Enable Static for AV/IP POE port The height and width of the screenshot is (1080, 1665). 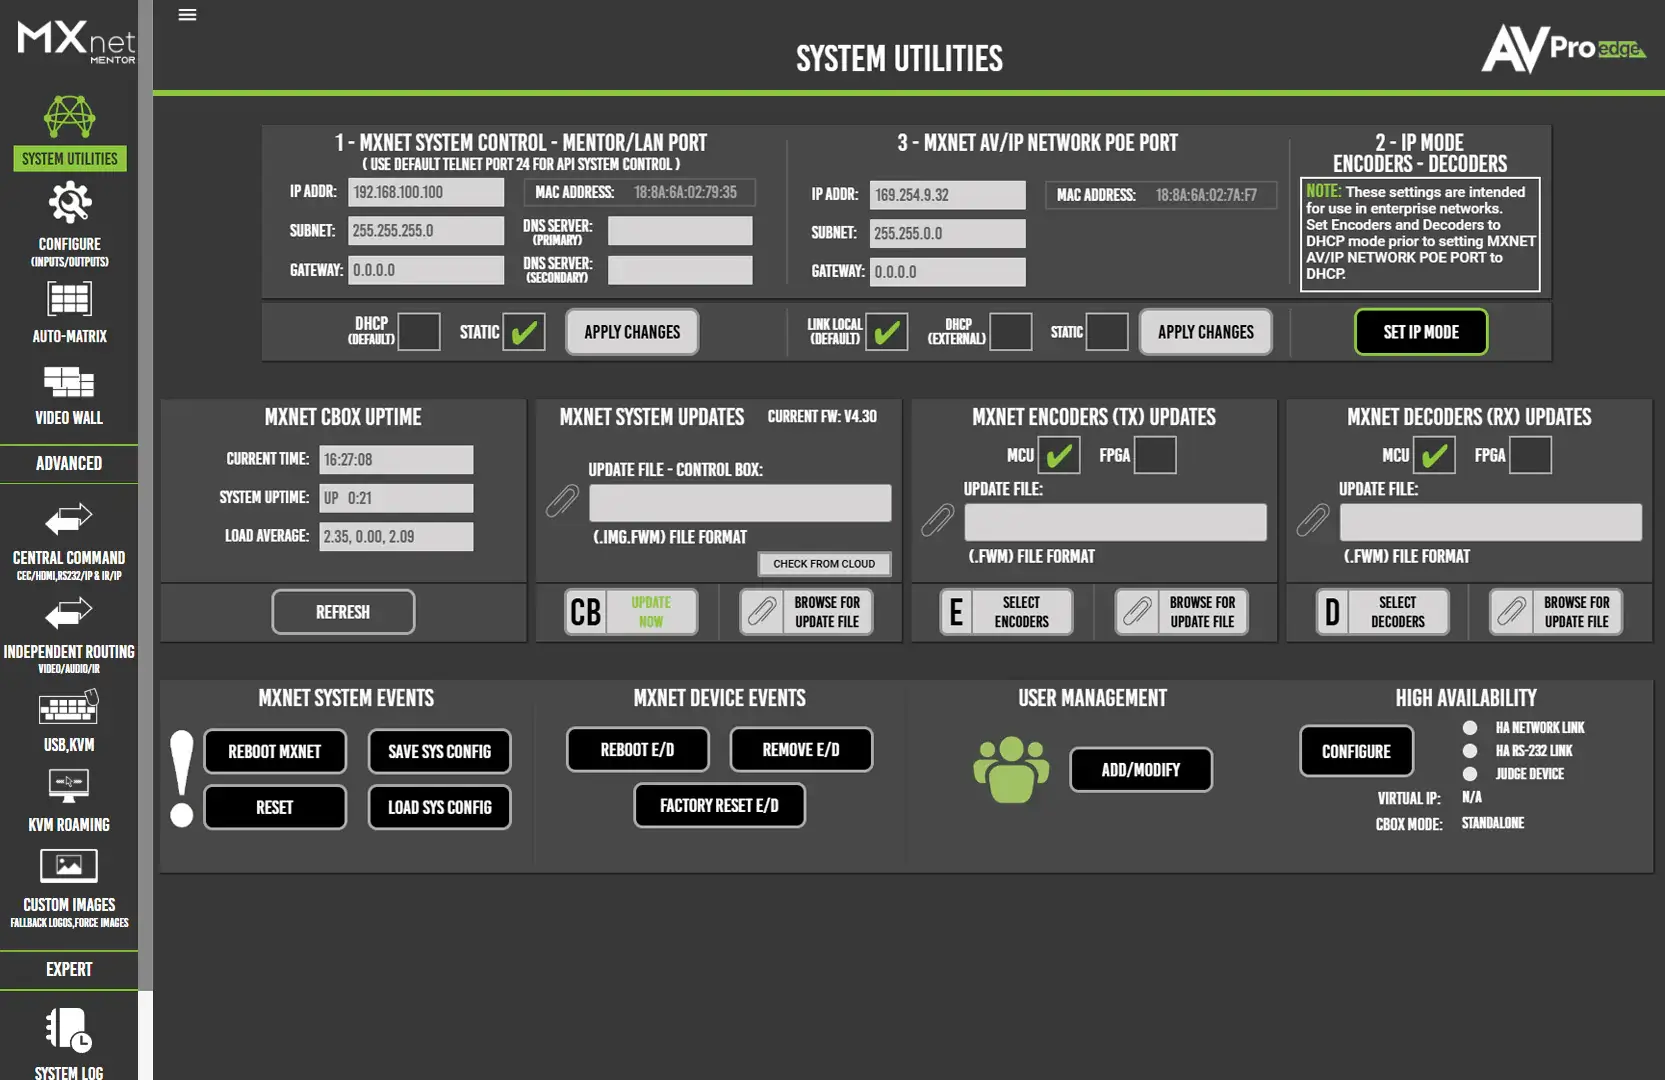pyautogui.click(x=1107, y=331)
